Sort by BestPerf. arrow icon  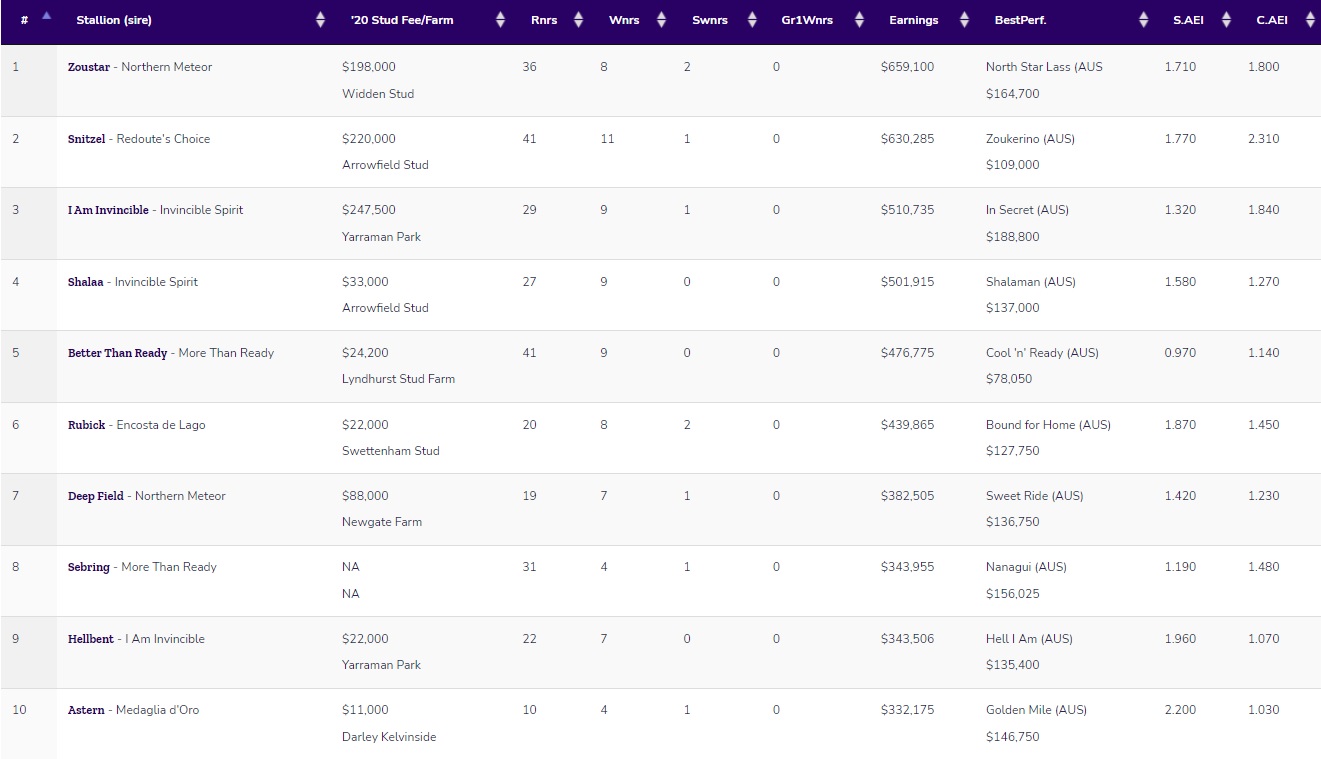1144,20
